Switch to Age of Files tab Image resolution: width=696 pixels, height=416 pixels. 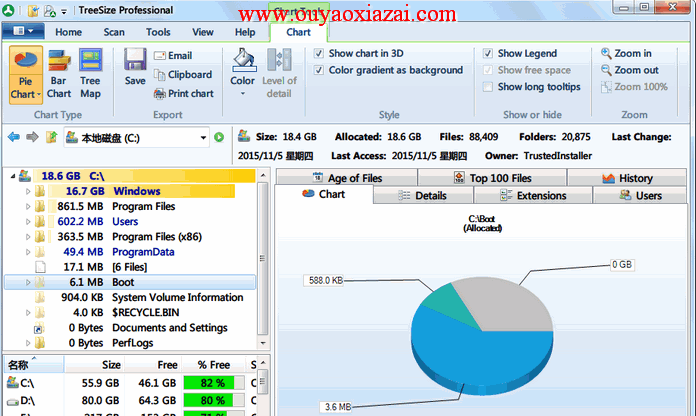(347, 178)
